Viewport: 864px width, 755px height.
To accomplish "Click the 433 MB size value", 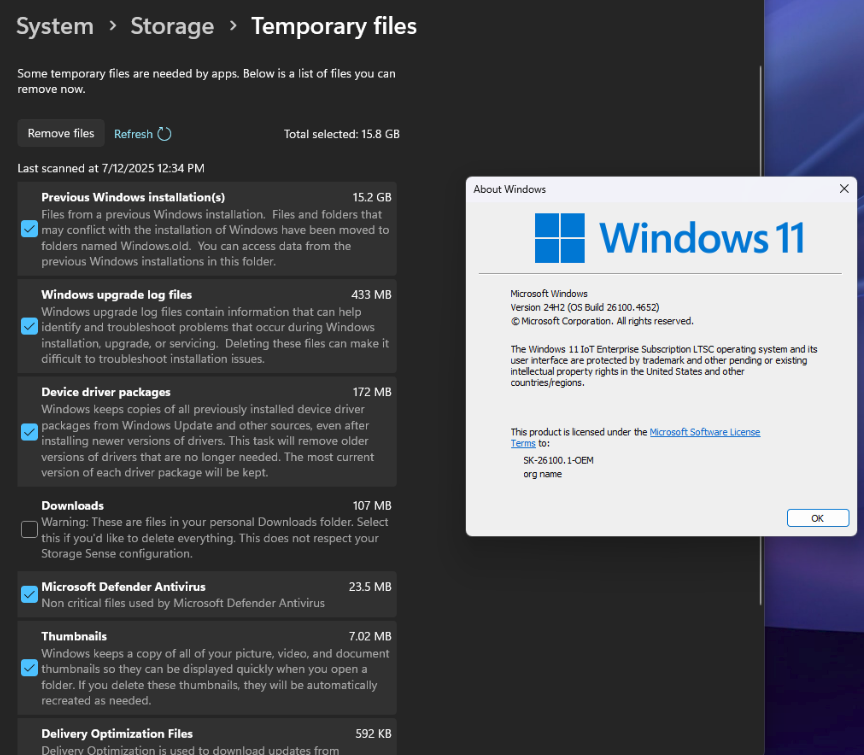I will (371, 295).
